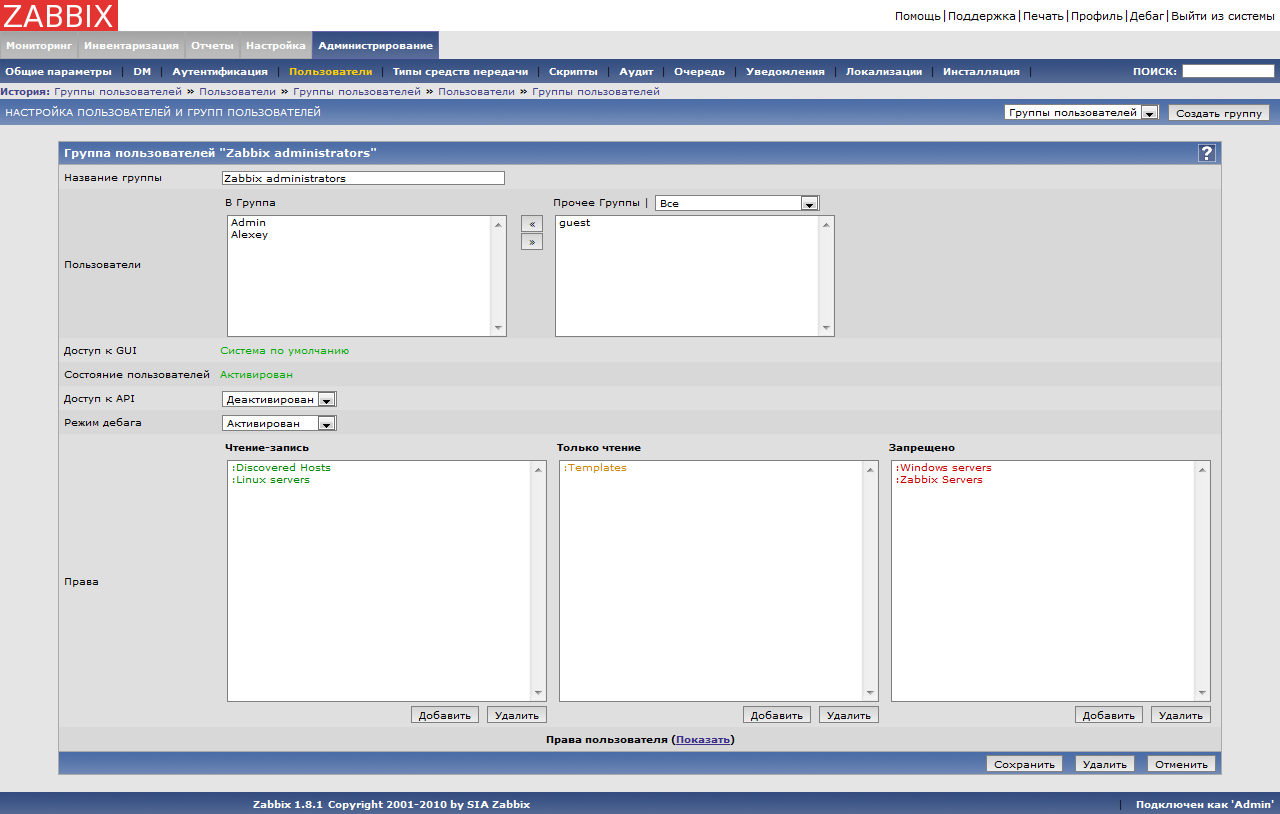The height and width of the screenshot is (814, 1280).
Task: Click the Сохранить button
Action: coord(1024,764)
